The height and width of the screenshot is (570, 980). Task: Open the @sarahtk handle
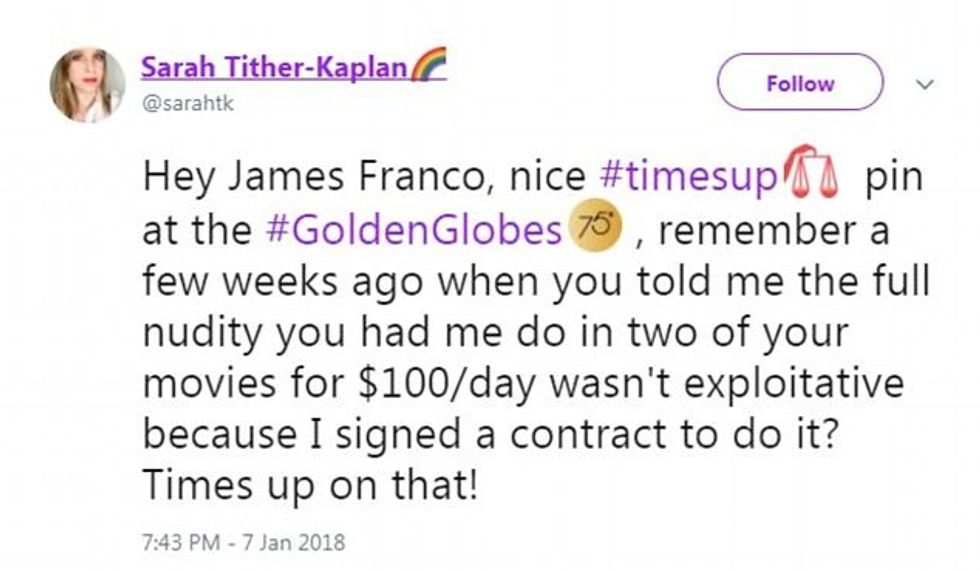tap(187, 103)
